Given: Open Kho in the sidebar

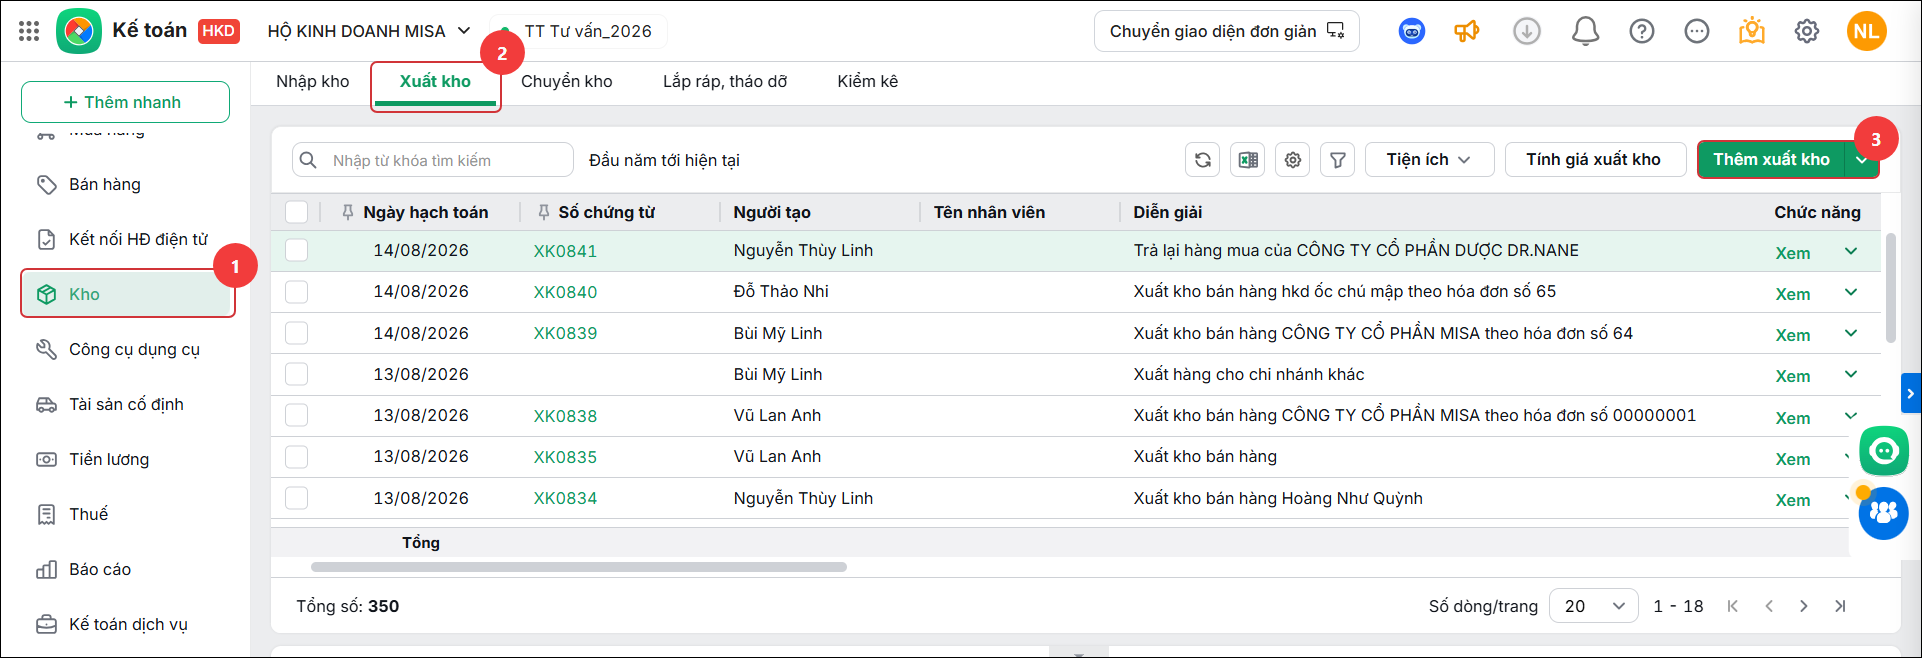Looking at the screenshot, I should click(x=128, y=294).
